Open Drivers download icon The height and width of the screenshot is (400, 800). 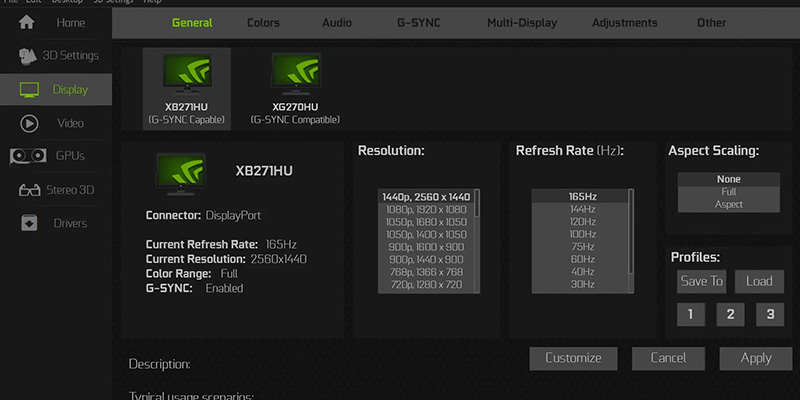(29, 223)
